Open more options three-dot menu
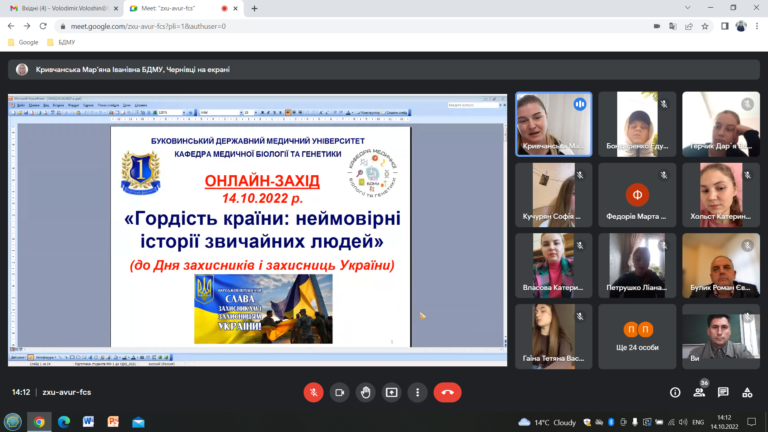 pyautogui.click(x=417, y=392)
